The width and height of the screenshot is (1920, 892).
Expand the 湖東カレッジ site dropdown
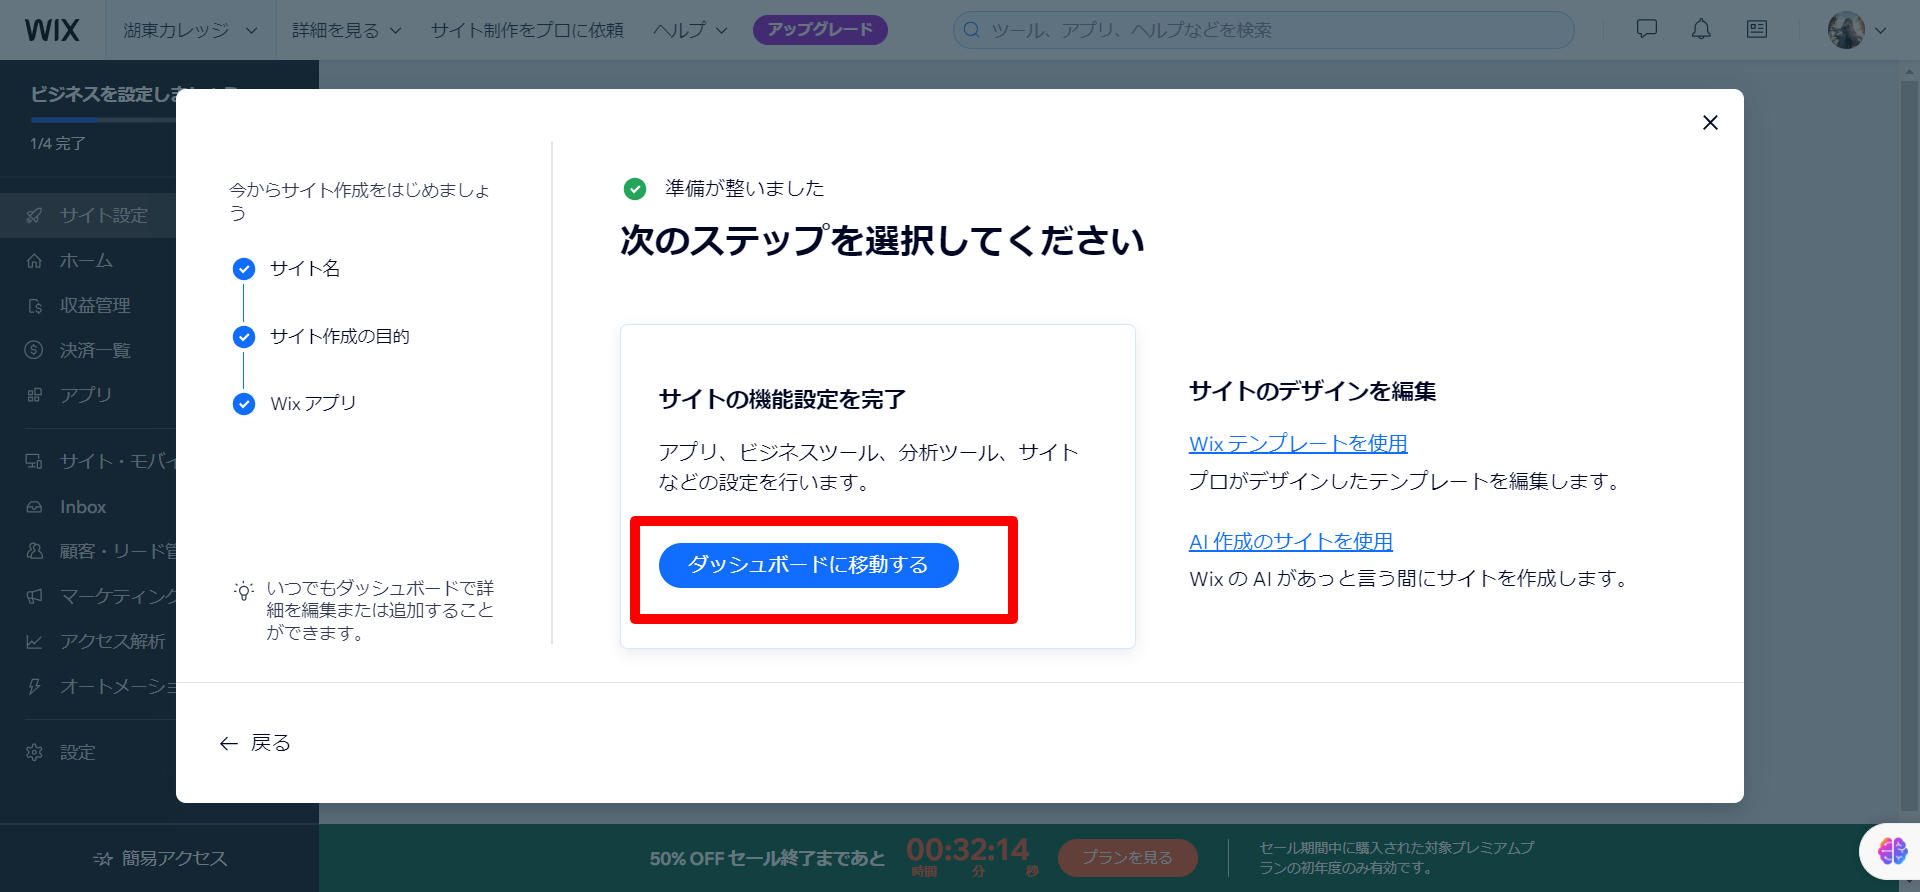(190, 30)
